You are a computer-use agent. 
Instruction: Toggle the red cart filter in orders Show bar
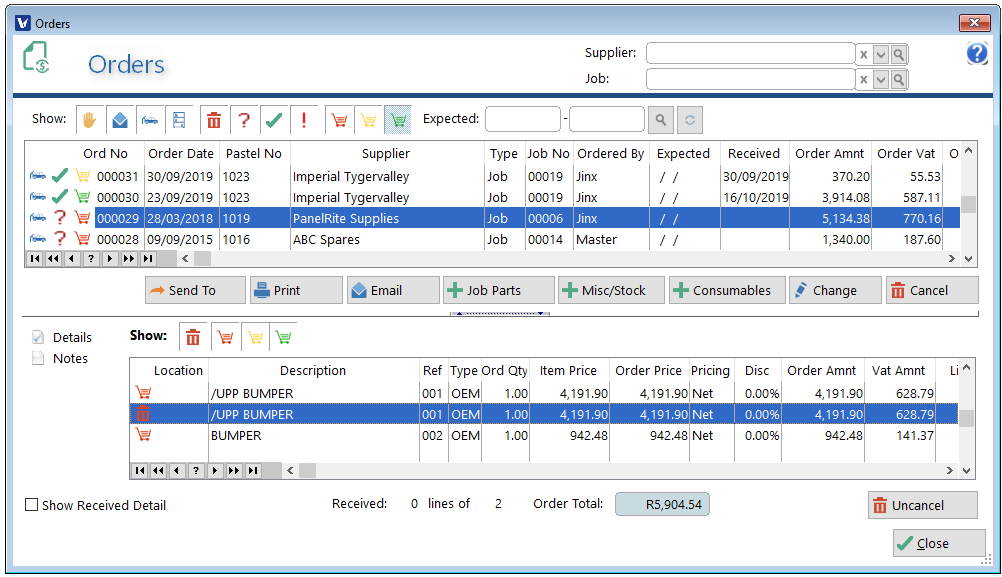click(x=339, y=119)
